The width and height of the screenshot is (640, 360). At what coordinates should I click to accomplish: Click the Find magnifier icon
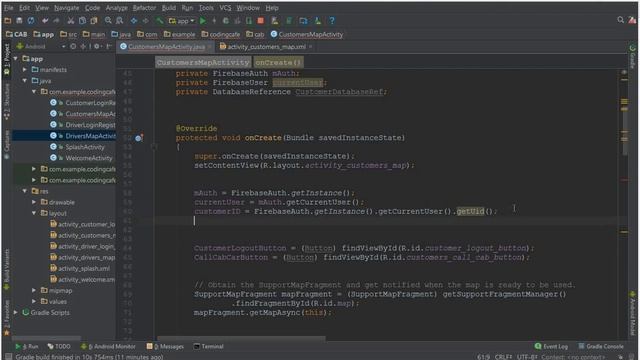point(108,20)
